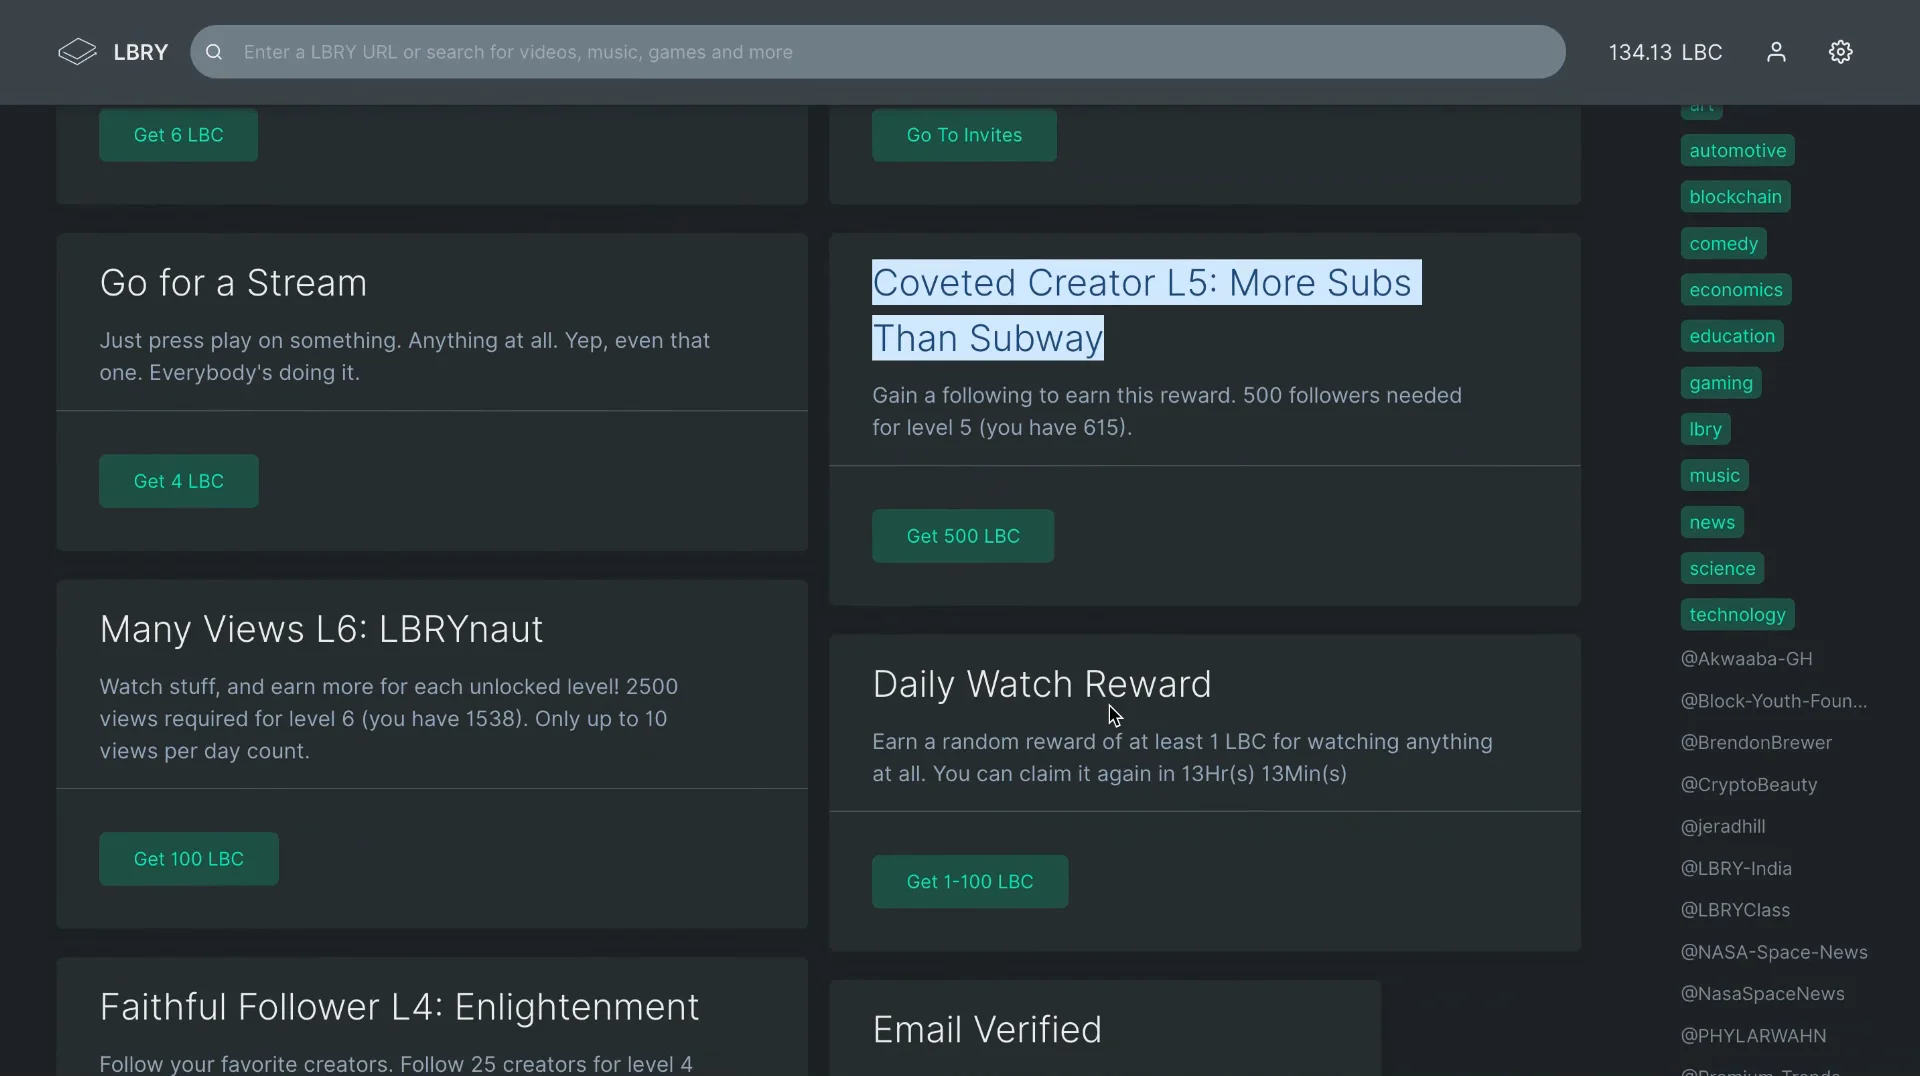The width and height of the screenshot is (1920, 1076).
Task: Click the Coveted Creator L5 highlighted title
Action: (x=1146, y=310)
